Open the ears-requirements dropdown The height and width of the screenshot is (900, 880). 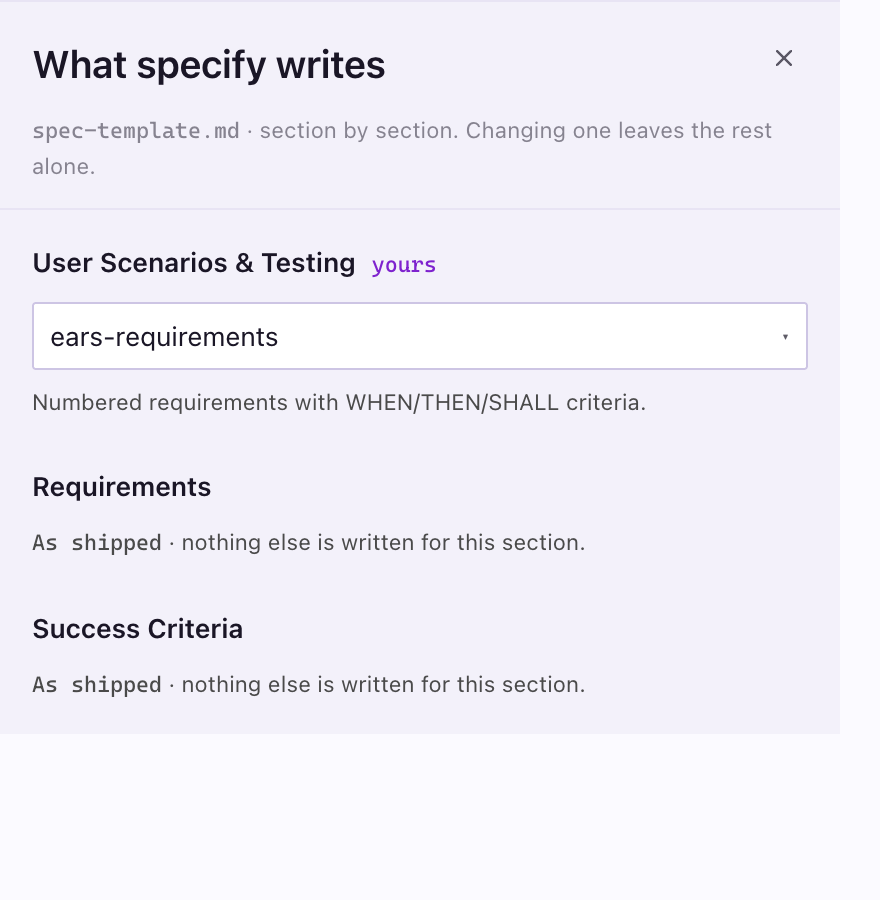(420, 336)
